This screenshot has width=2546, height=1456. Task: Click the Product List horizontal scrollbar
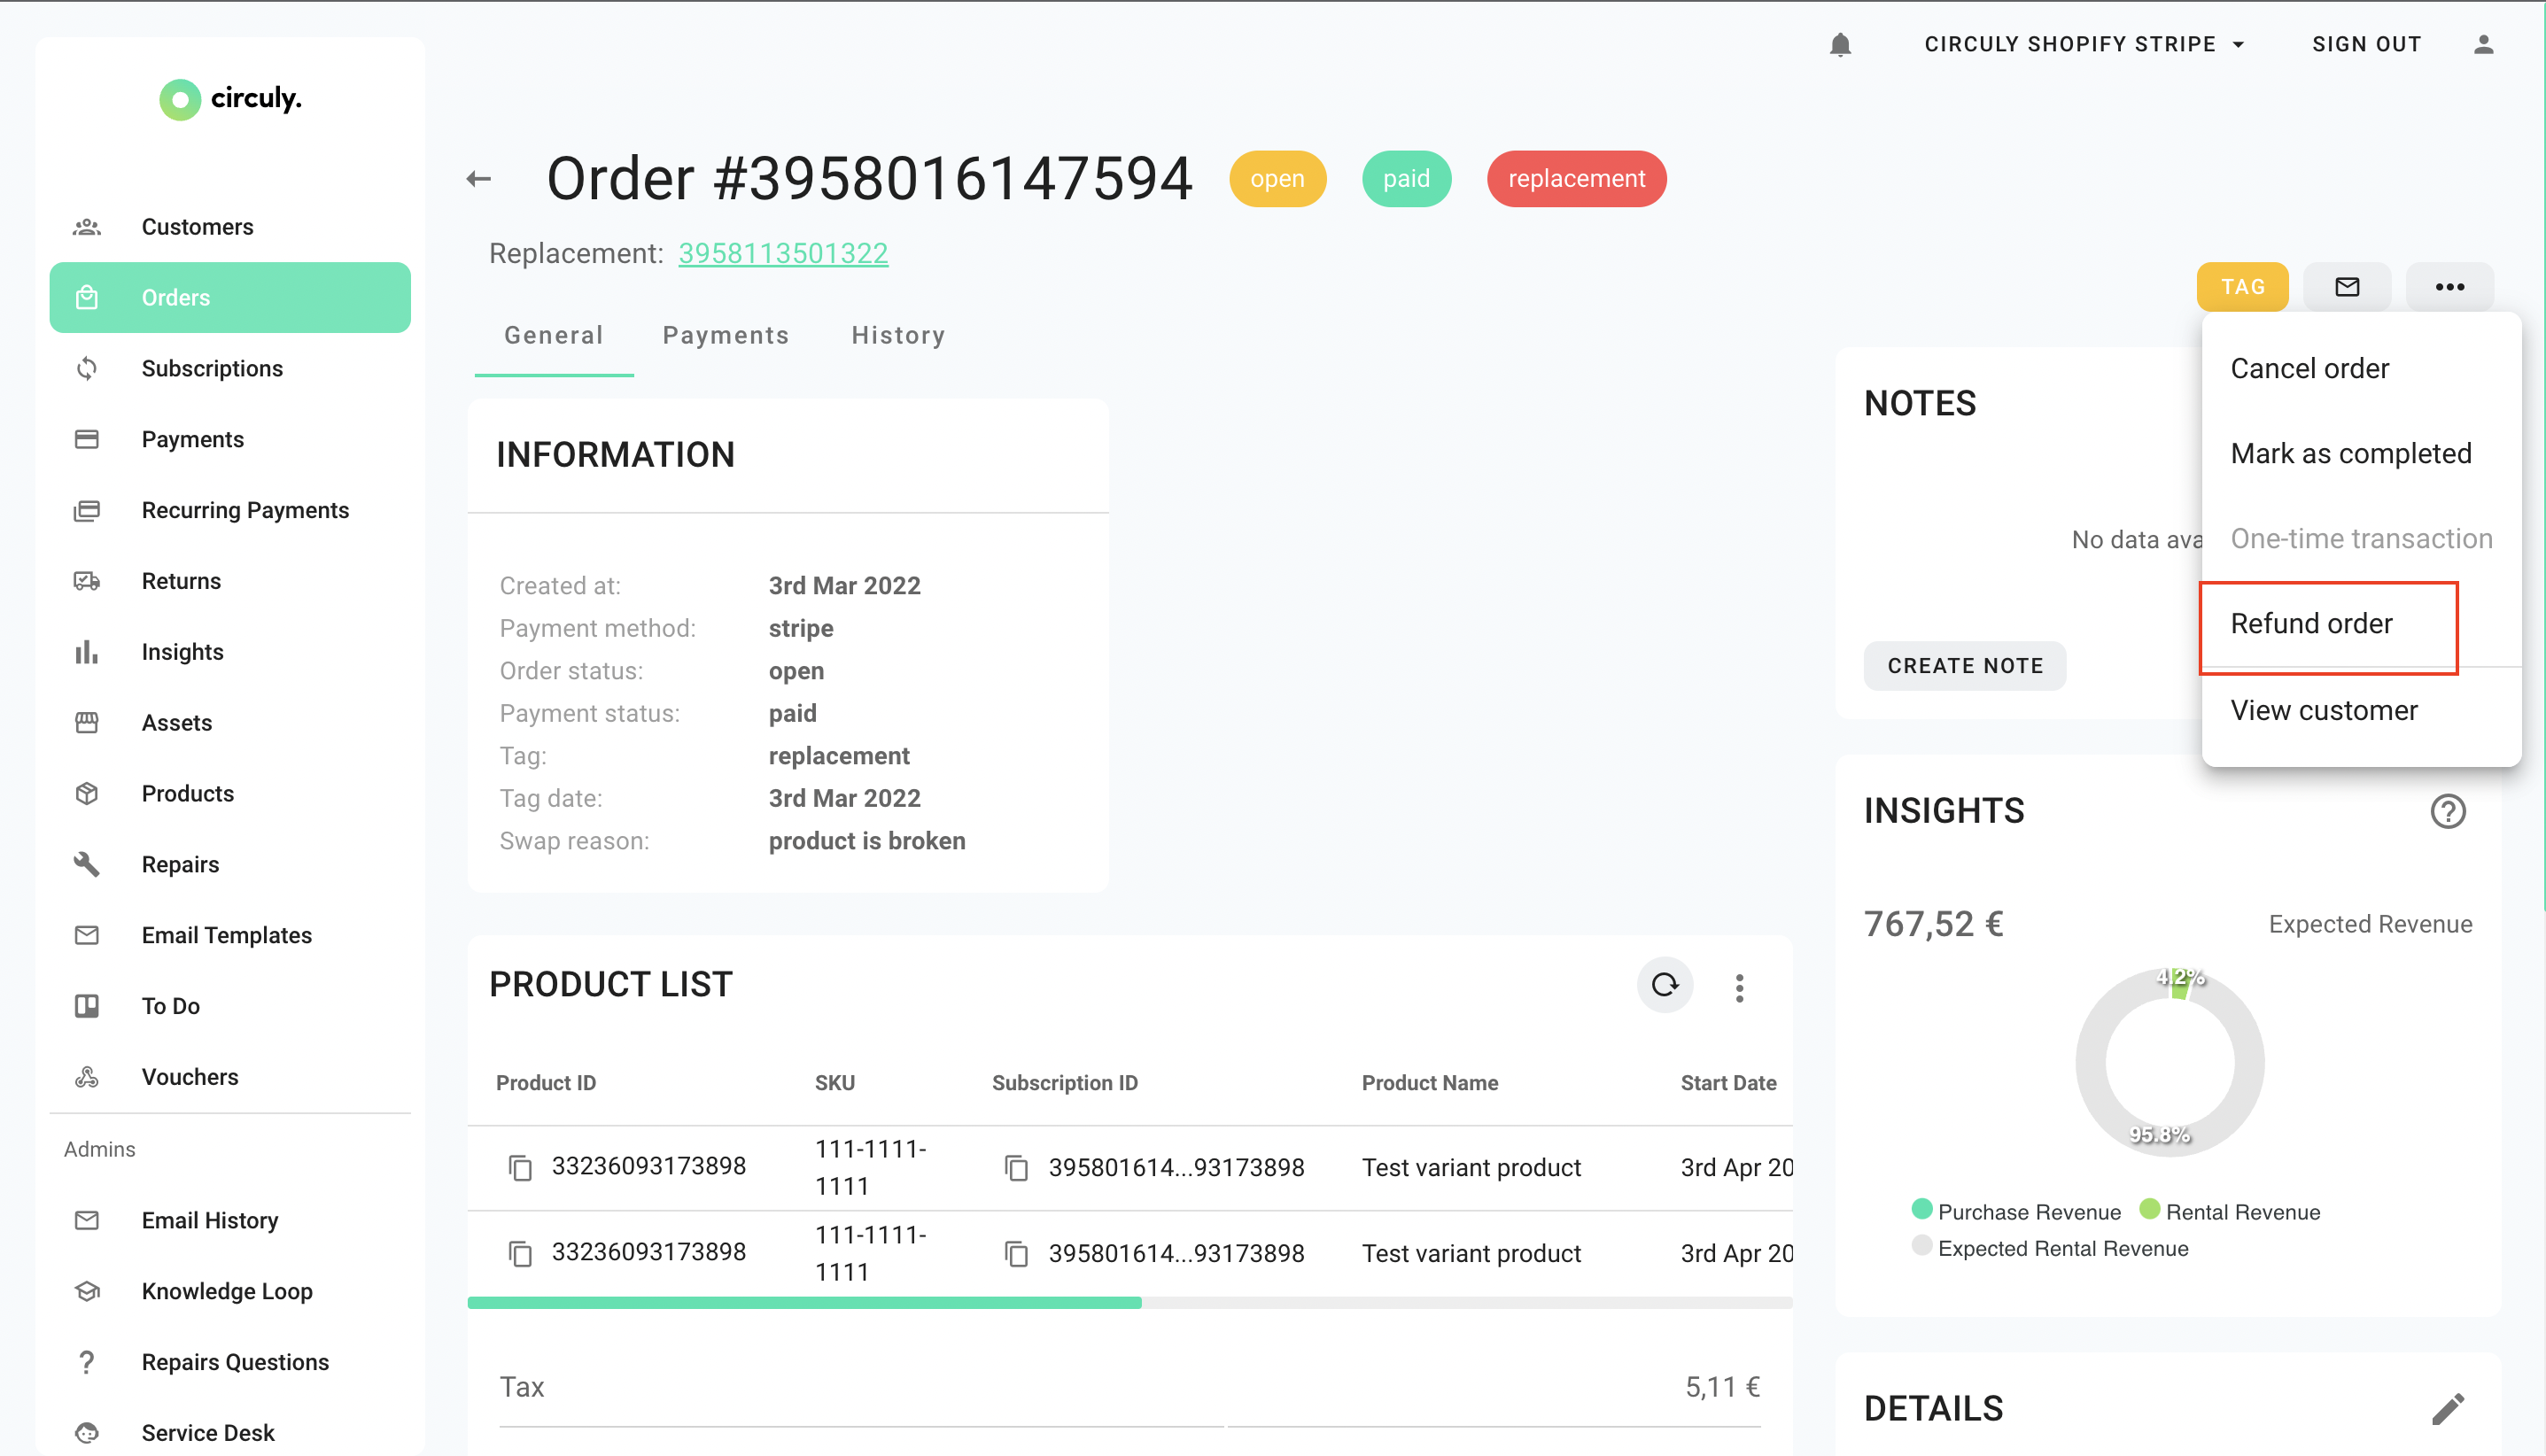(x=804, y=1303)
